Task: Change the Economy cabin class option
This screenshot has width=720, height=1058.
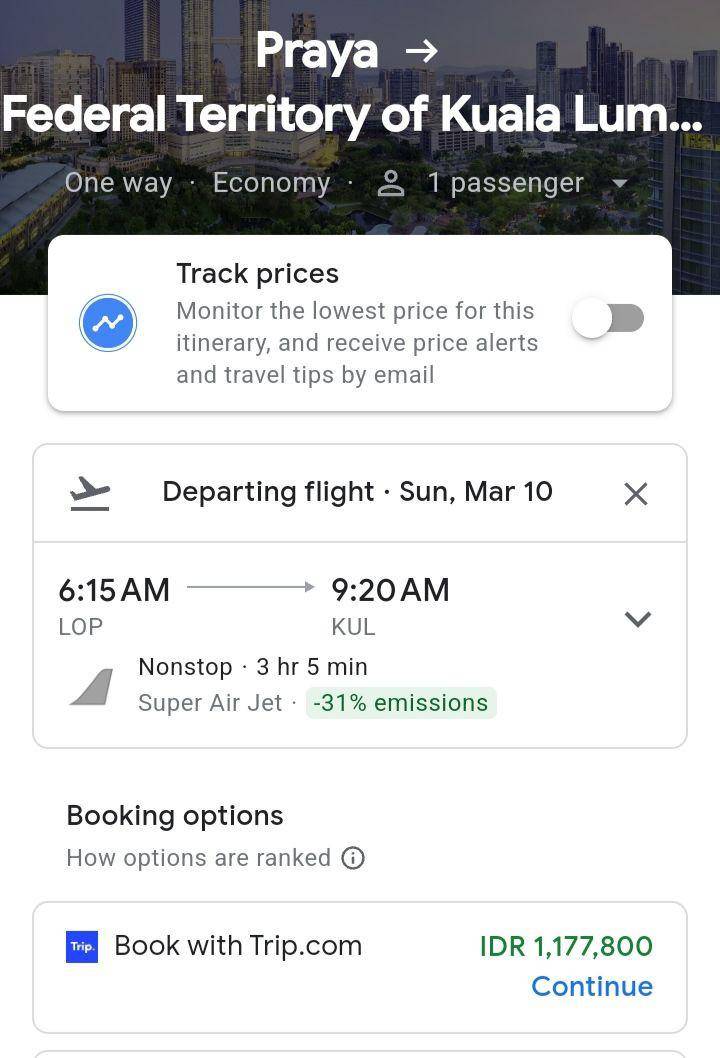Action: (x=271, y=183)
